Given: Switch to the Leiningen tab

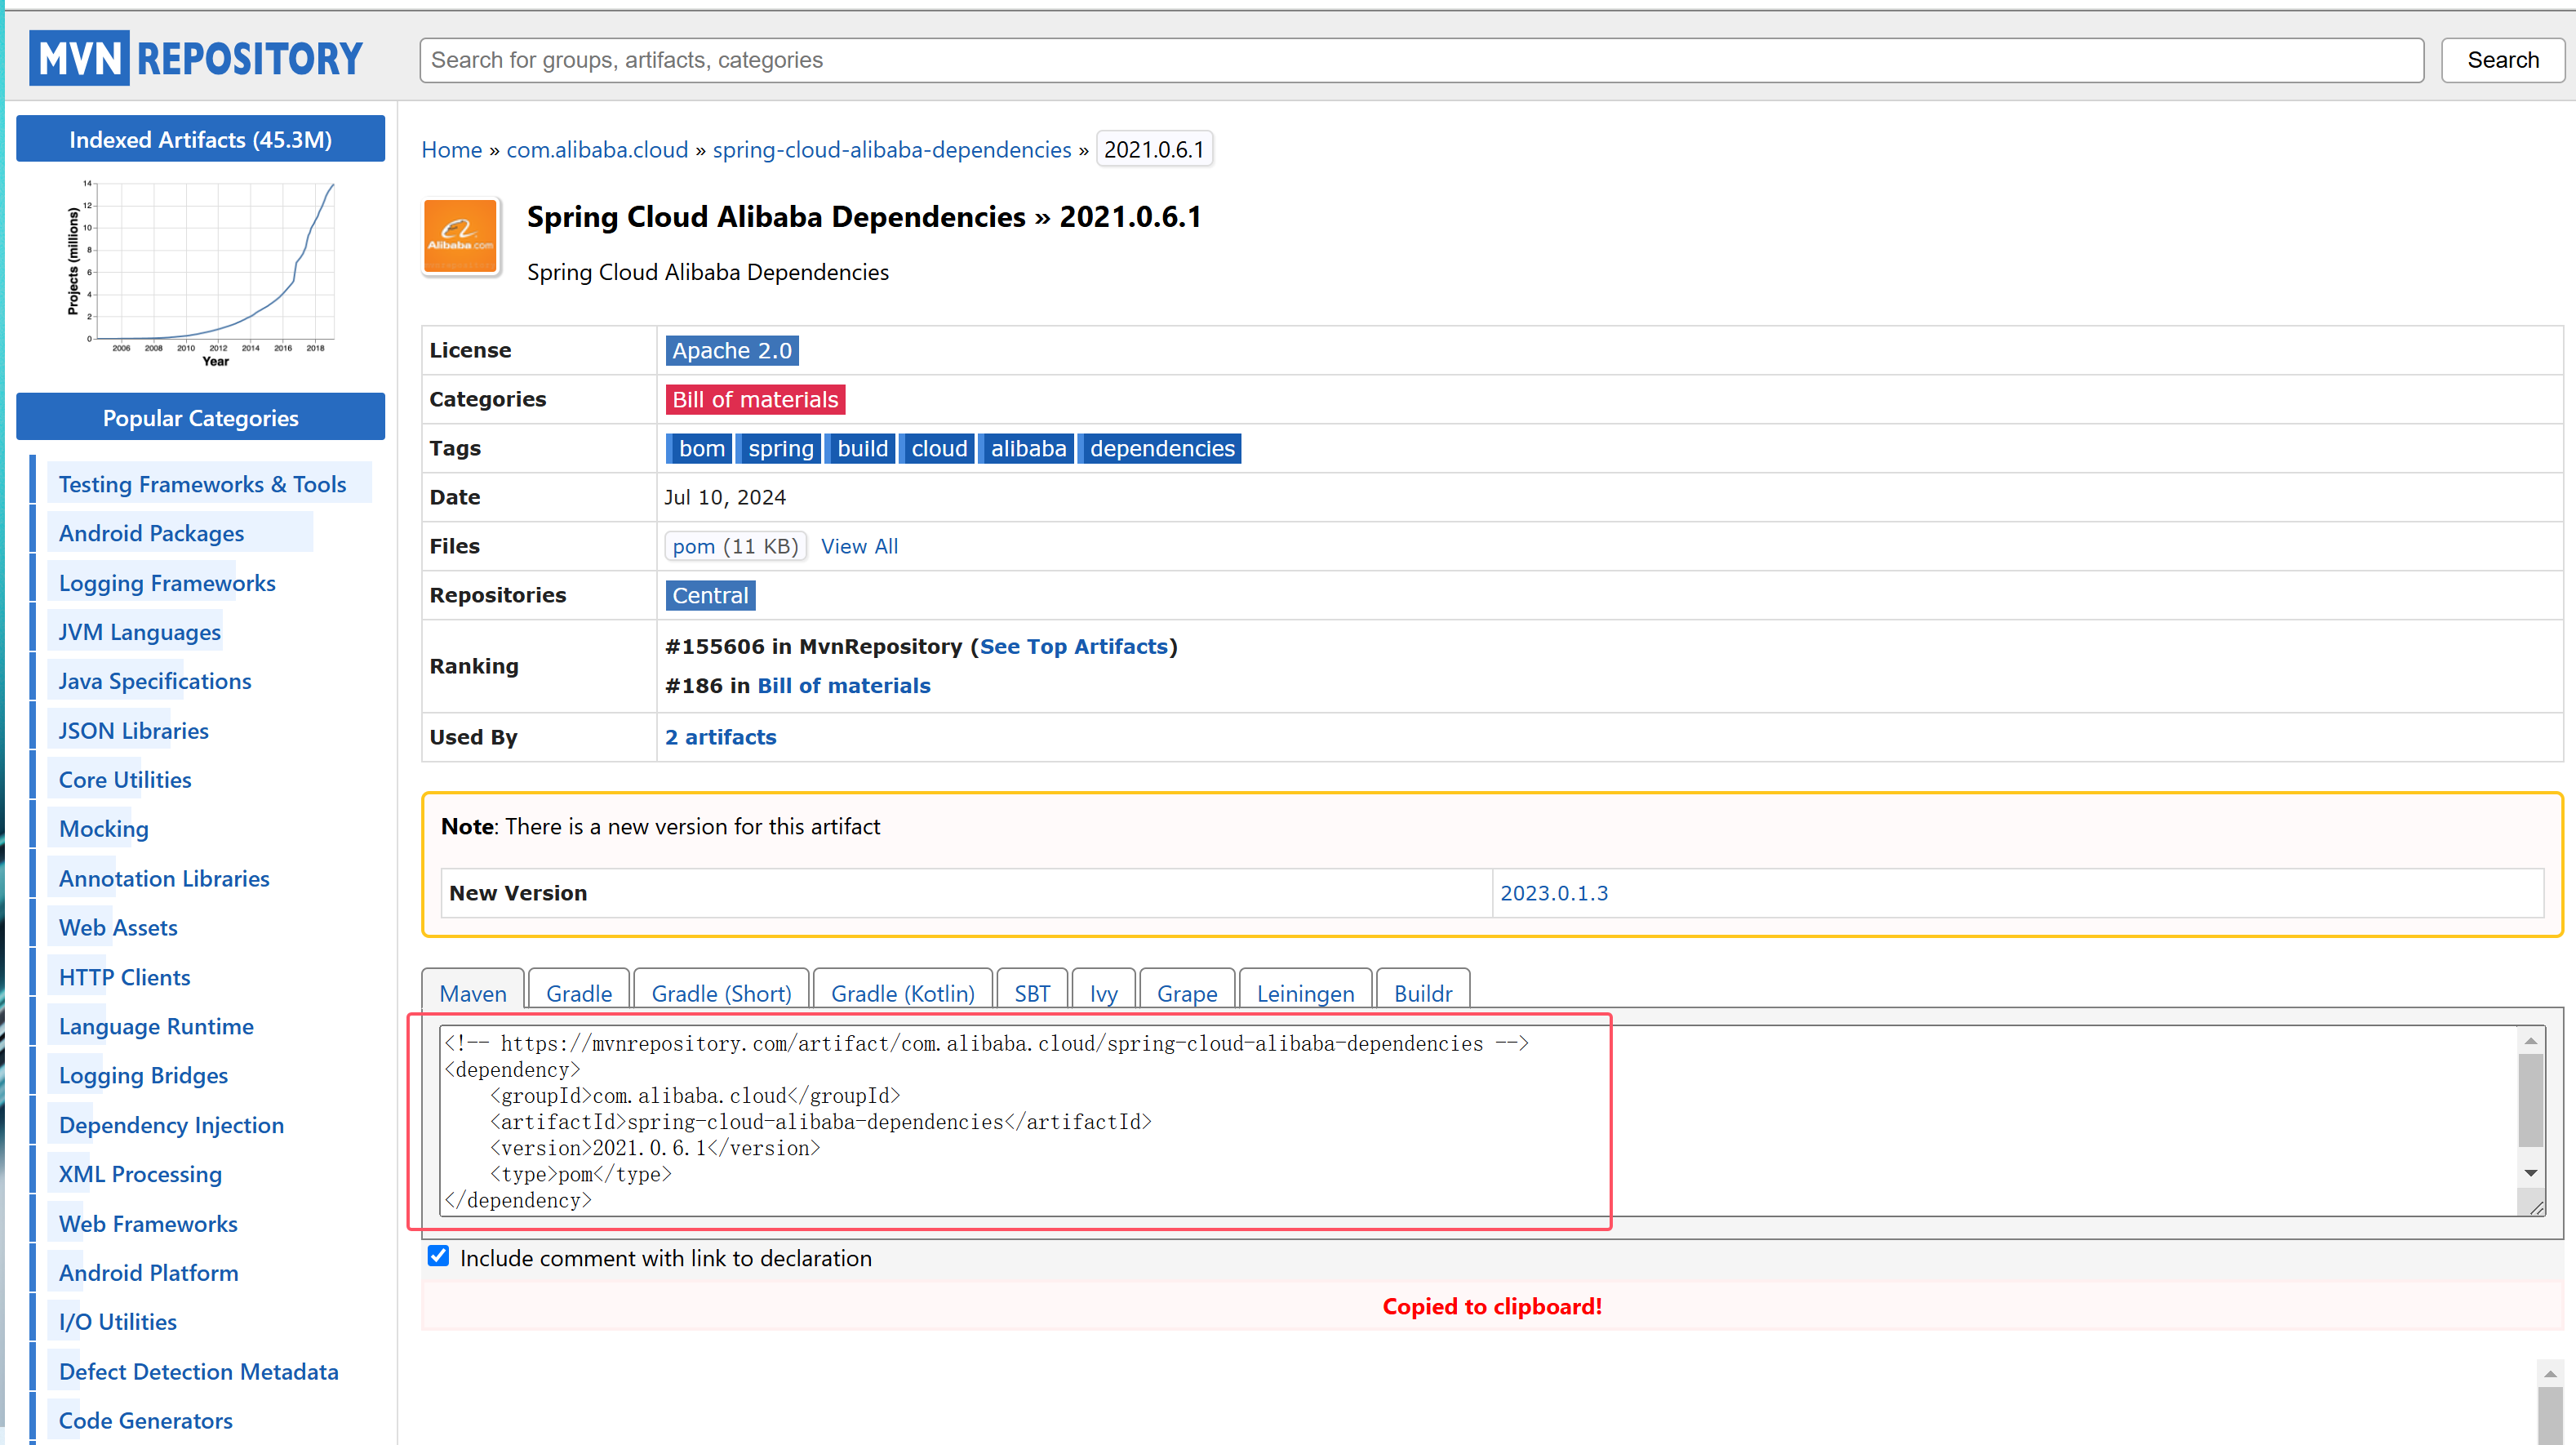Looking at the screenshot, I should point(1305,992).
